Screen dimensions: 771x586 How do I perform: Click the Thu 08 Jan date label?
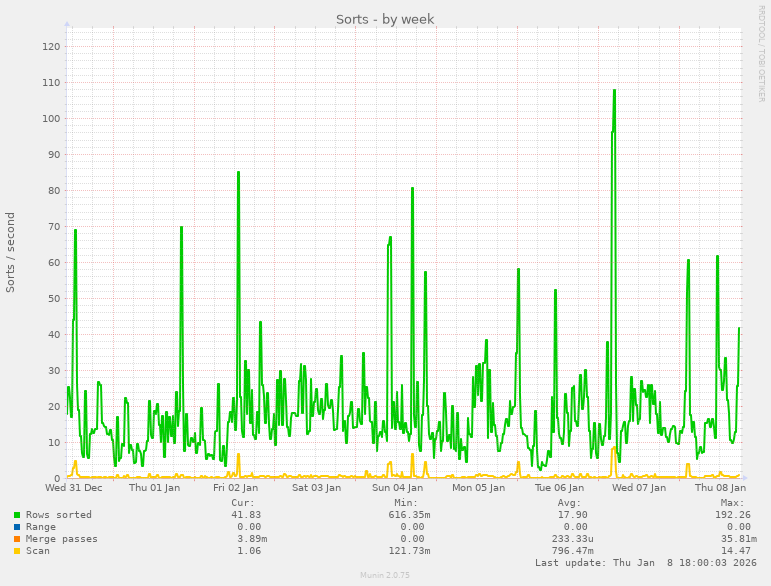720,488
